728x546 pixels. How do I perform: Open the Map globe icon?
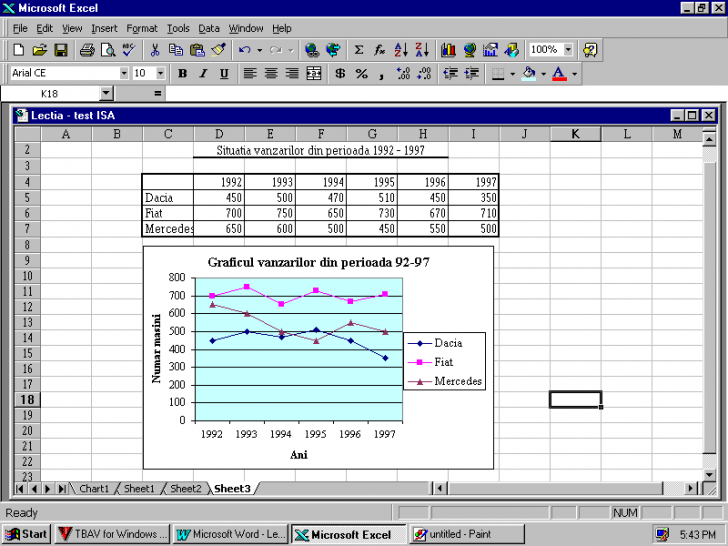(x=469, y=50)
